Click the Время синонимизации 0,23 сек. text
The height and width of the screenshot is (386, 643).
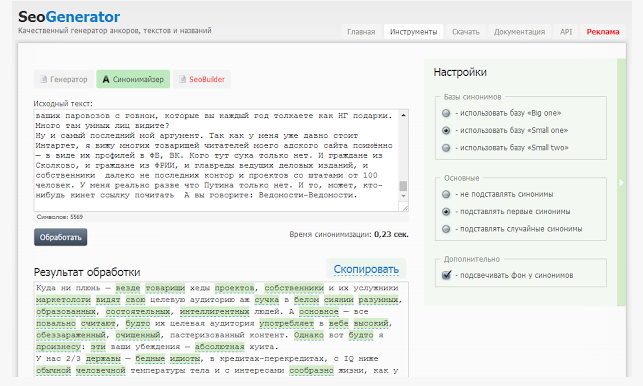point(349,235)
